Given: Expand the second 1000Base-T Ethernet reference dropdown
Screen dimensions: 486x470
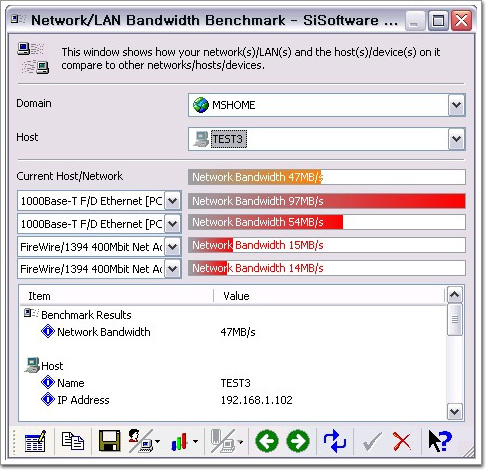Looking at the screenshot, I should pos(173,224).
